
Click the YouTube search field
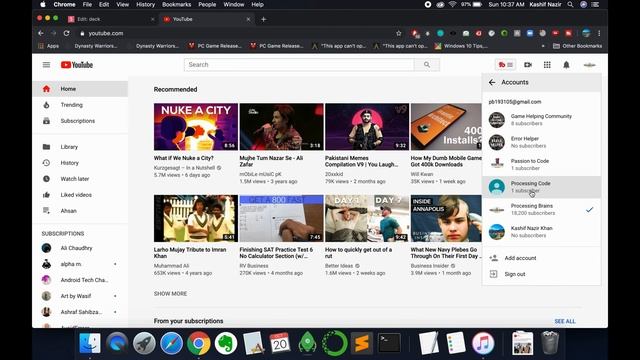click(x=299, y=64)
